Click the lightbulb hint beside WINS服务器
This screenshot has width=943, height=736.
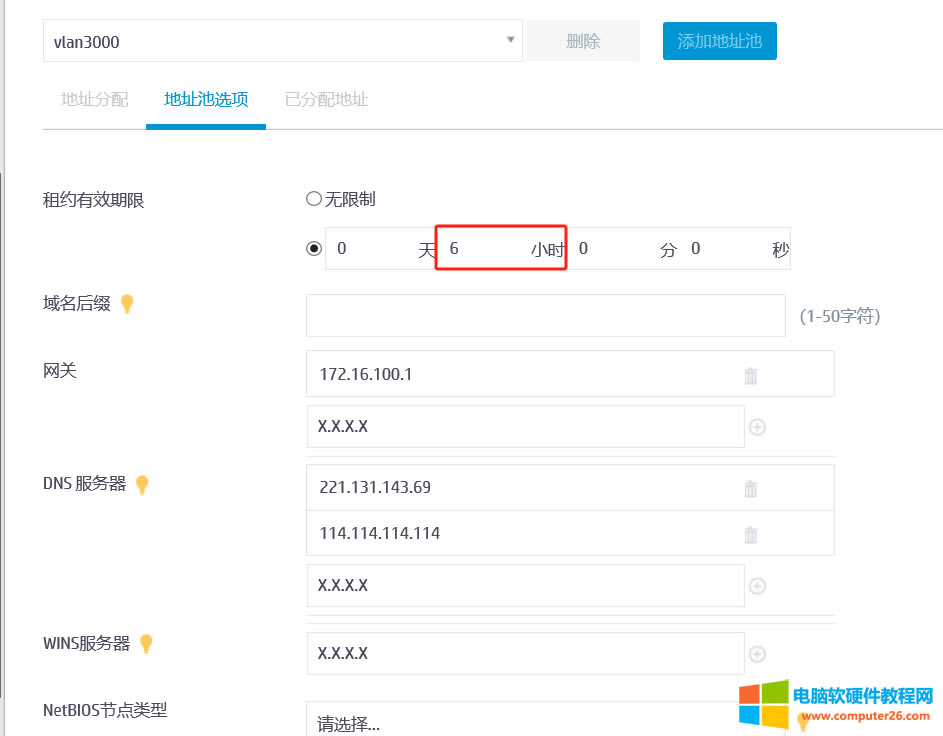(146, 644)
